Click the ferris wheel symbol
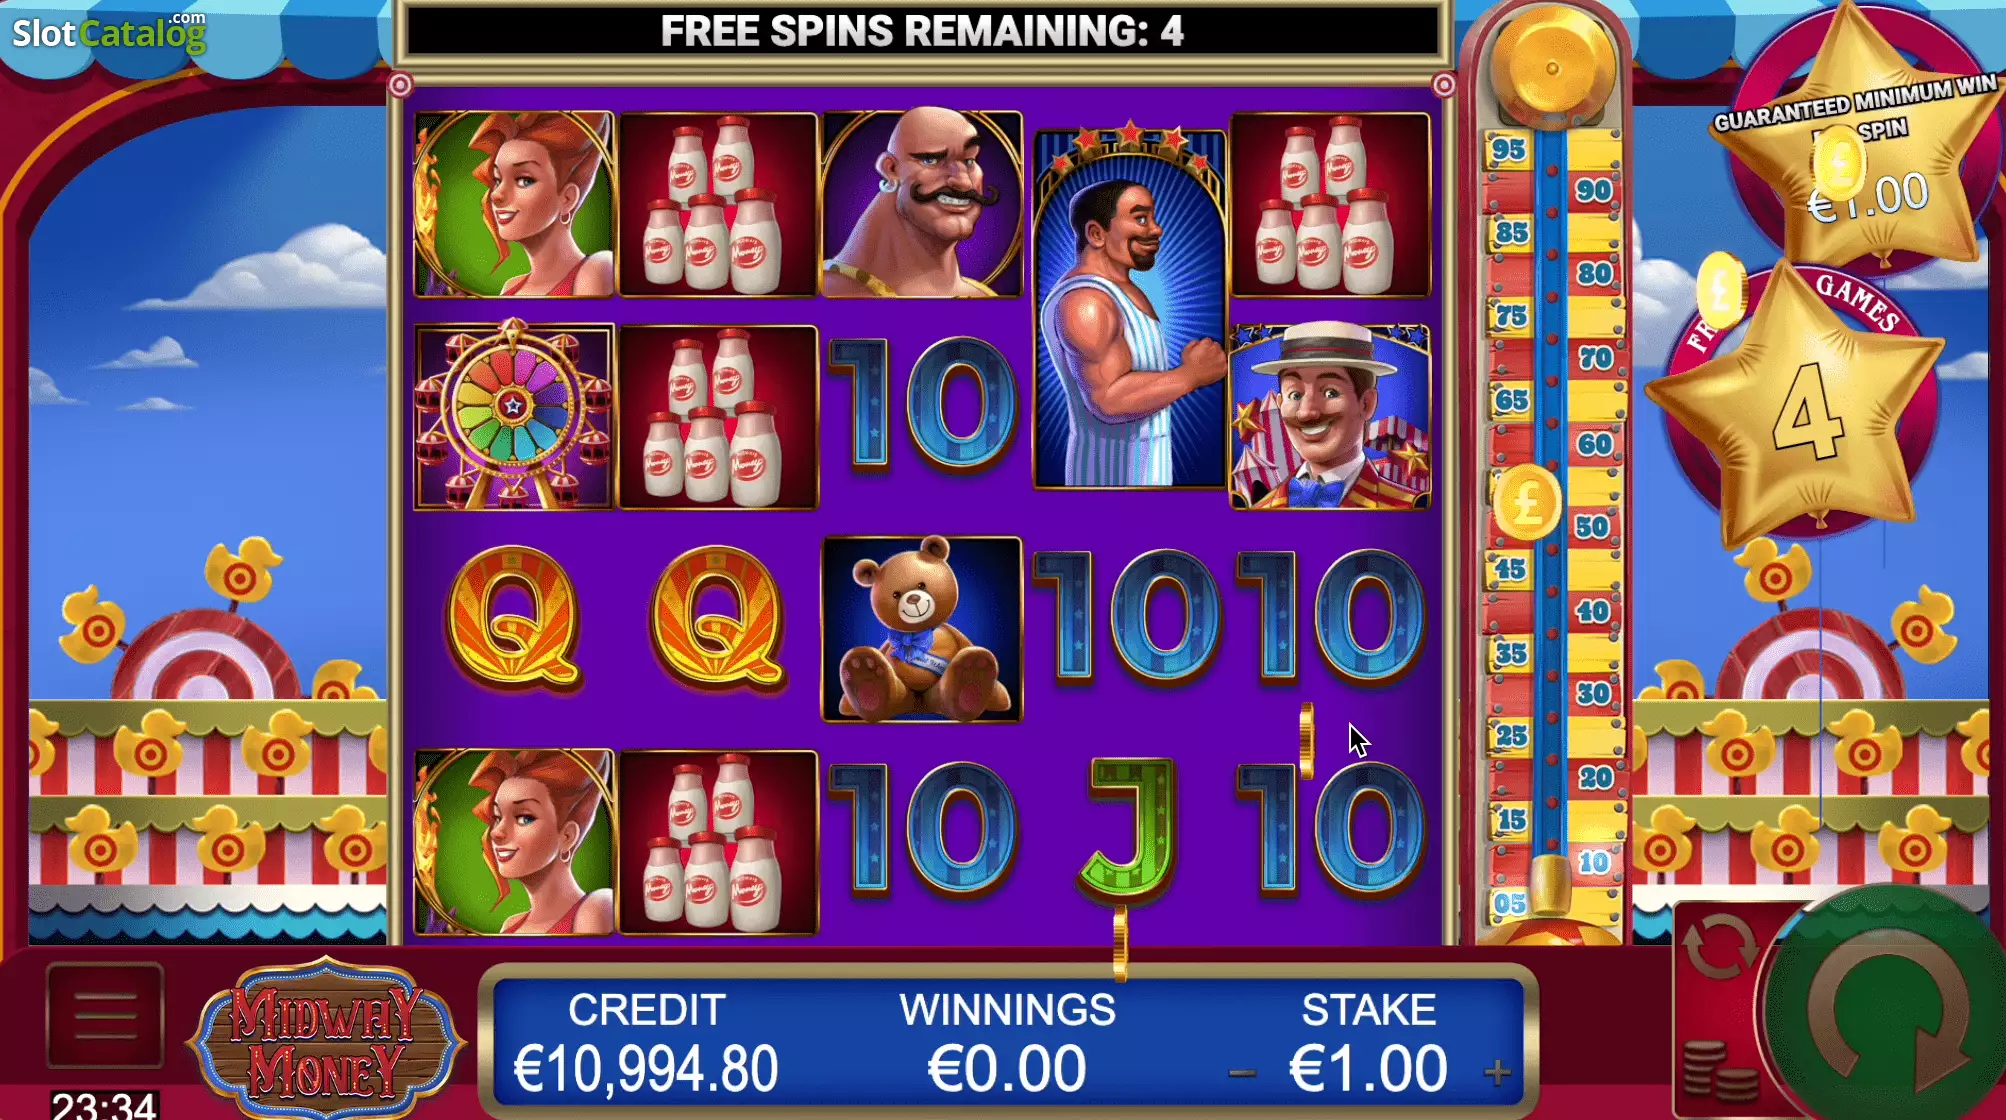The image size is (2006, 1120). [514, 415]
